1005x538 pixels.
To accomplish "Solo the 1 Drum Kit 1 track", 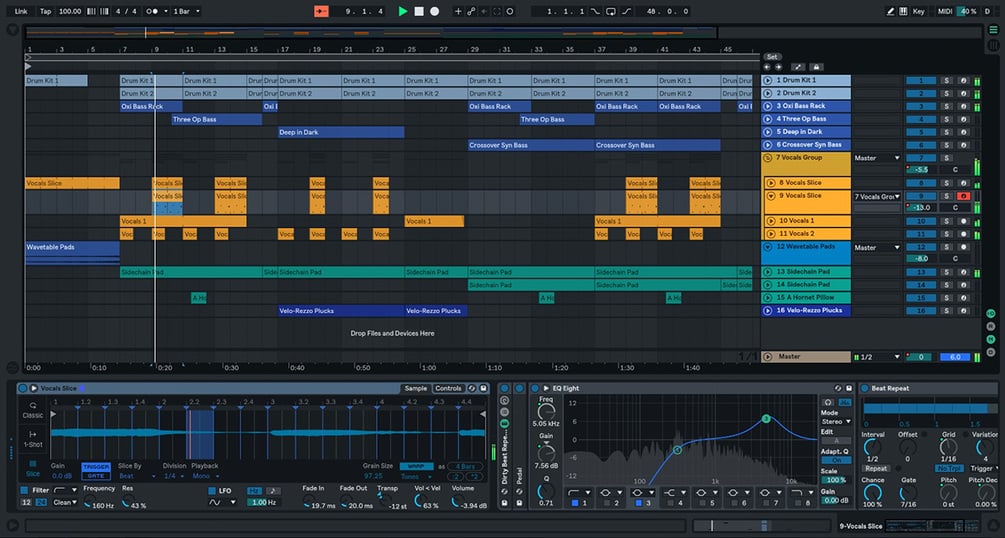I will (x=946, y=81).
